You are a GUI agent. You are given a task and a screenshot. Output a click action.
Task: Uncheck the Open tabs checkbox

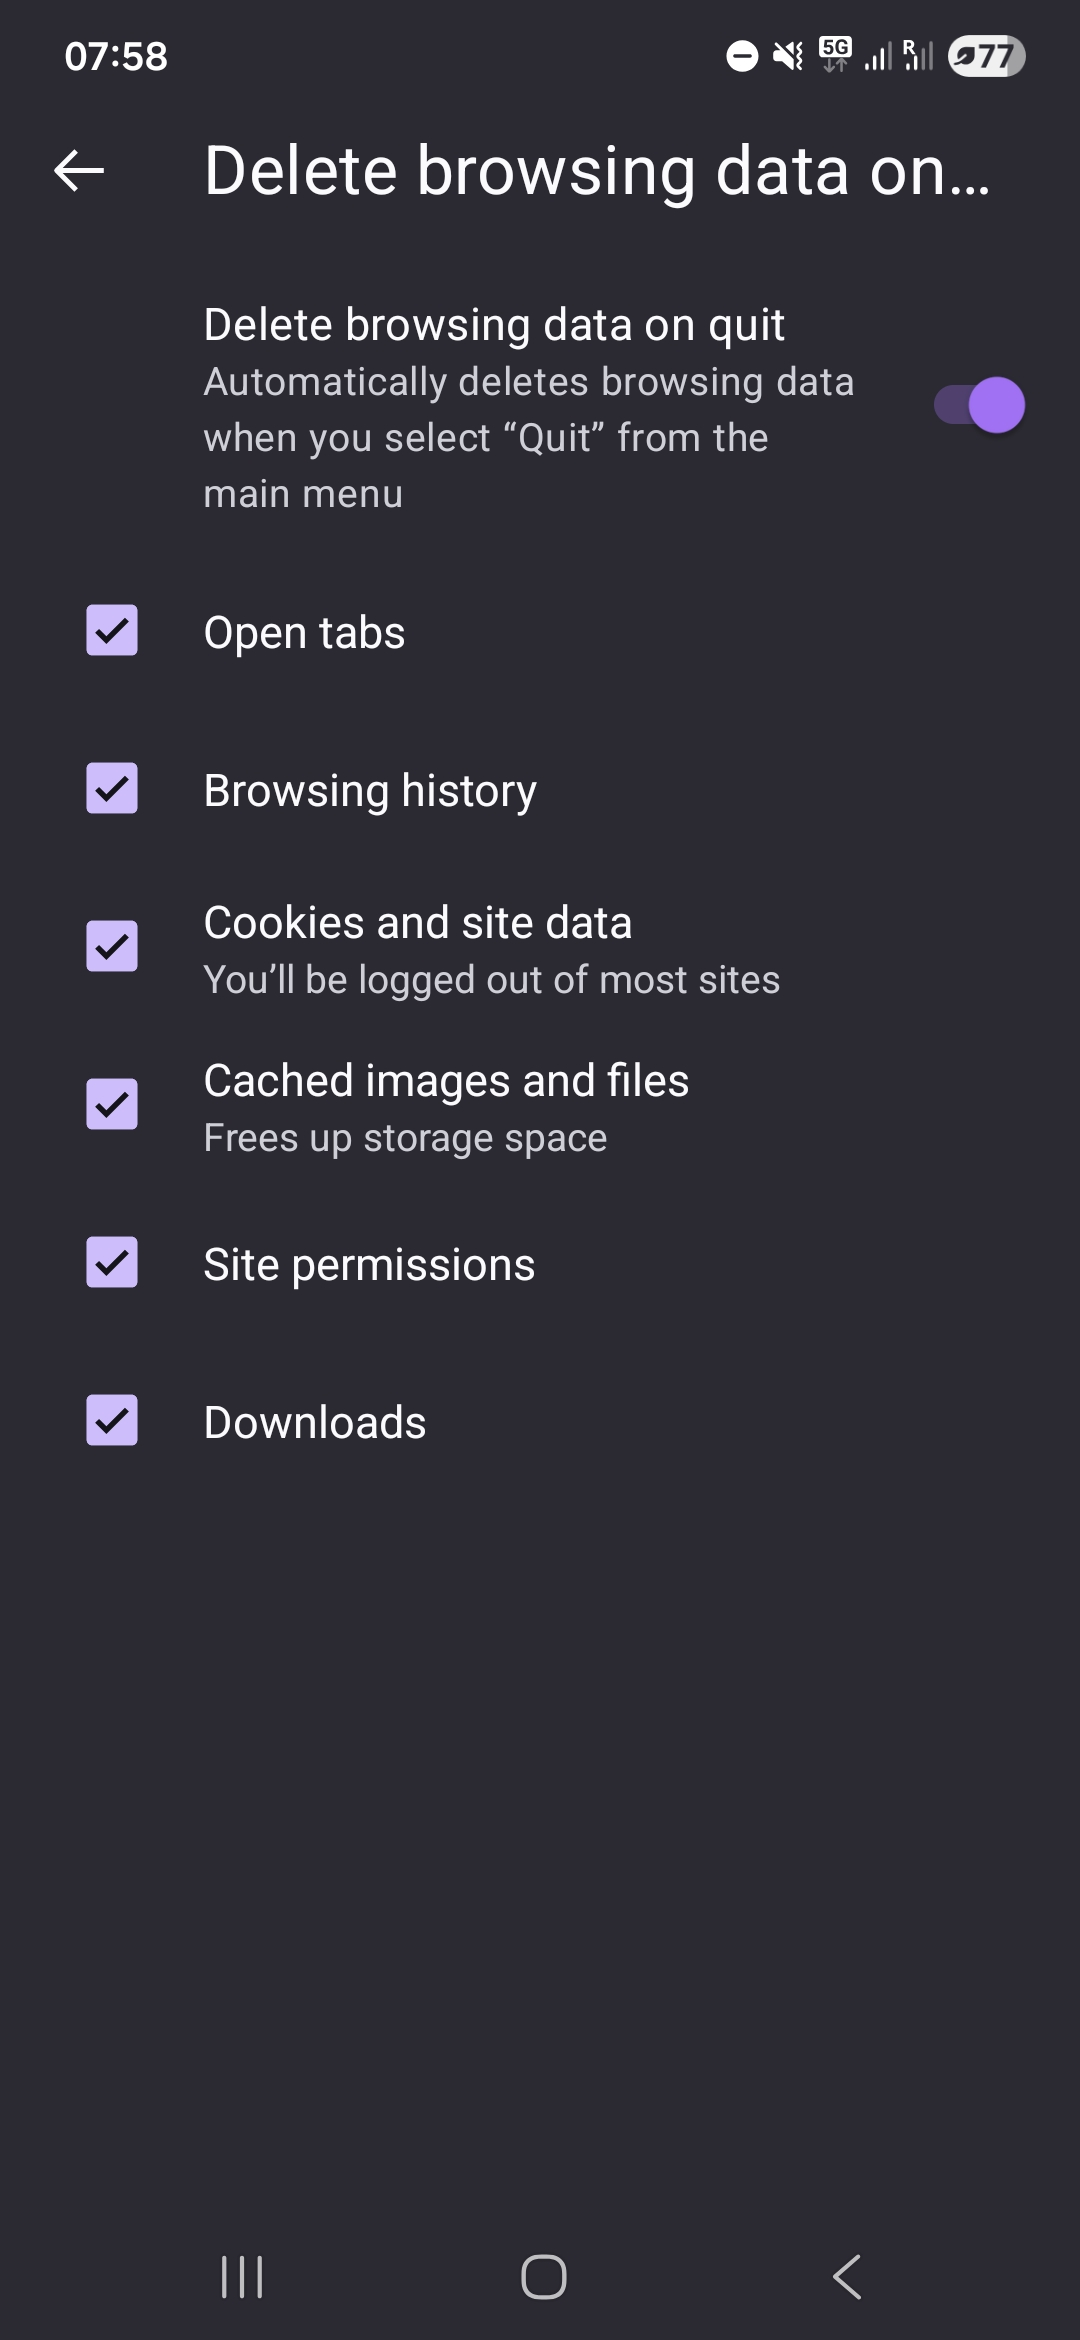point(112,631)
